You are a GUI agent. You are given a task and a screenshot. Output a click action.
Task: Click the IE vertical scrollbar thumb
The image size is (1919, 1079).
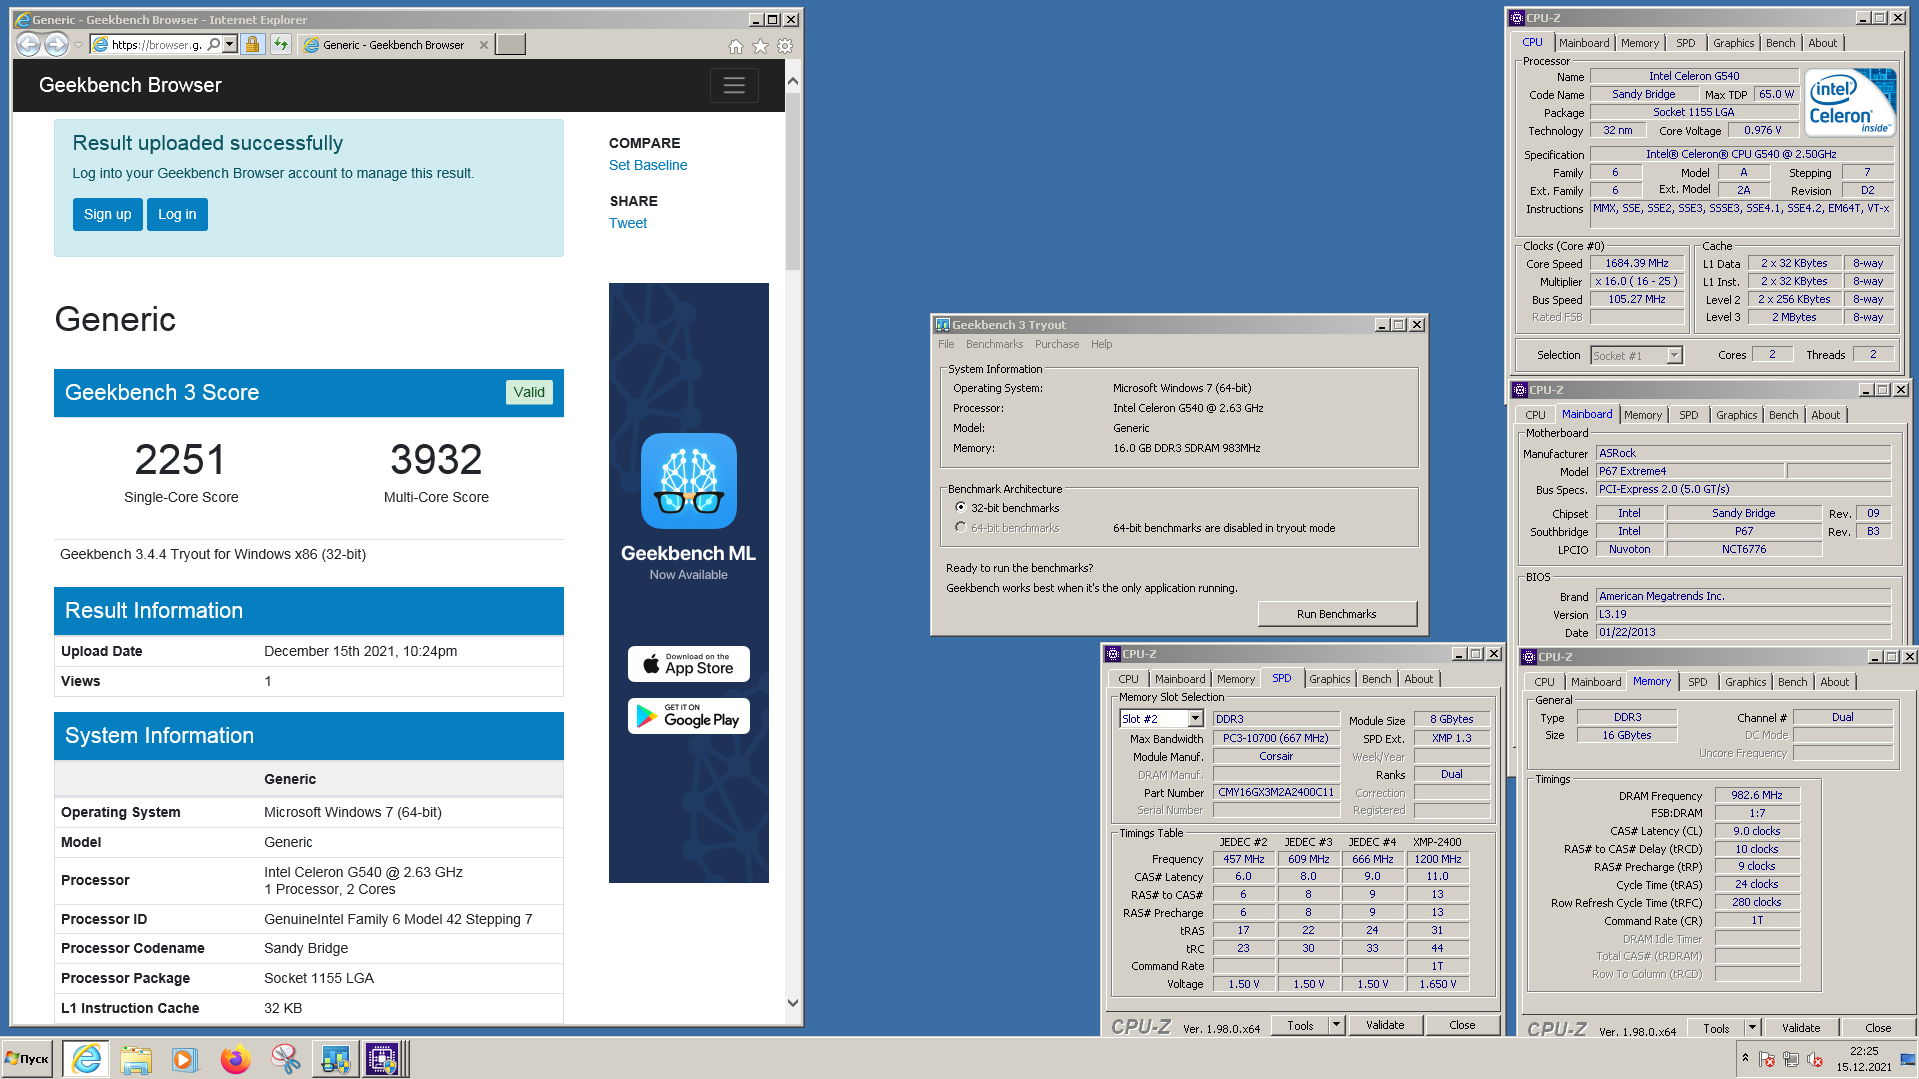tap(793, 181)
